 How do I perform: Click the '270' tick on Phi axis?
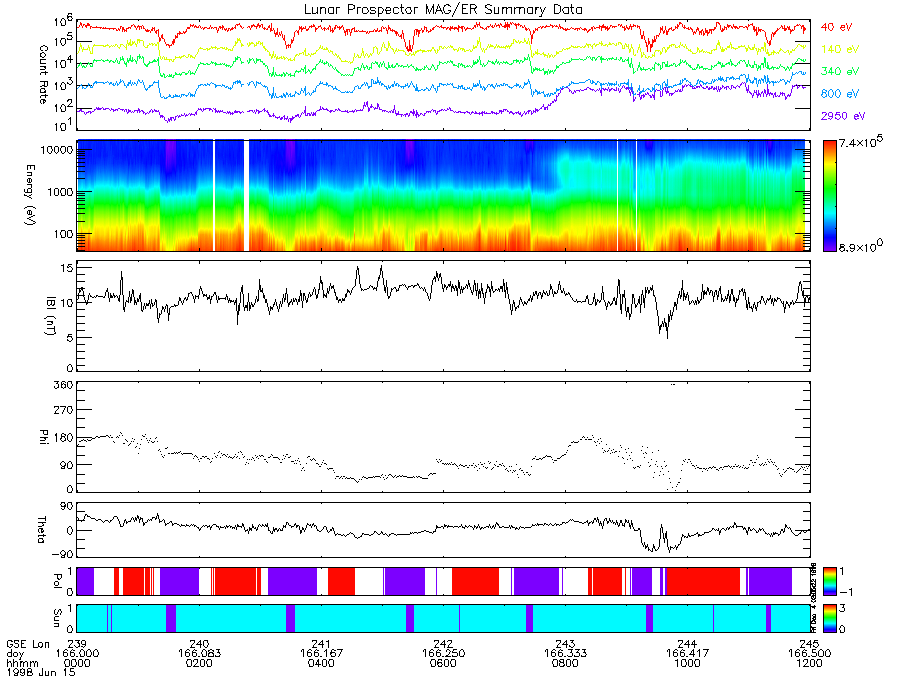click(x=64, y=410)
